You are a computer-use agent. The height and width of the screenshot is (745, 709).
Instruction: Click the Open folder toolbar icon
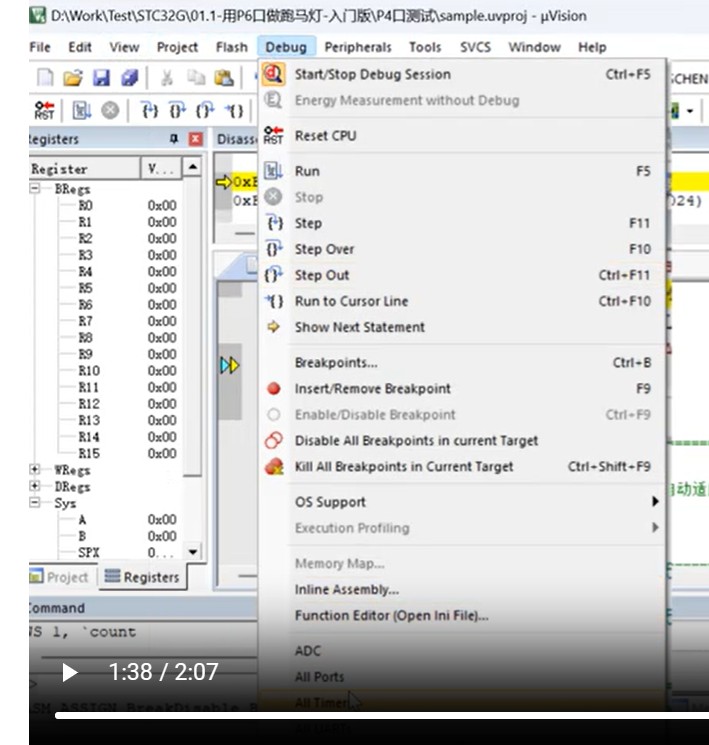(x=73, y=77)
